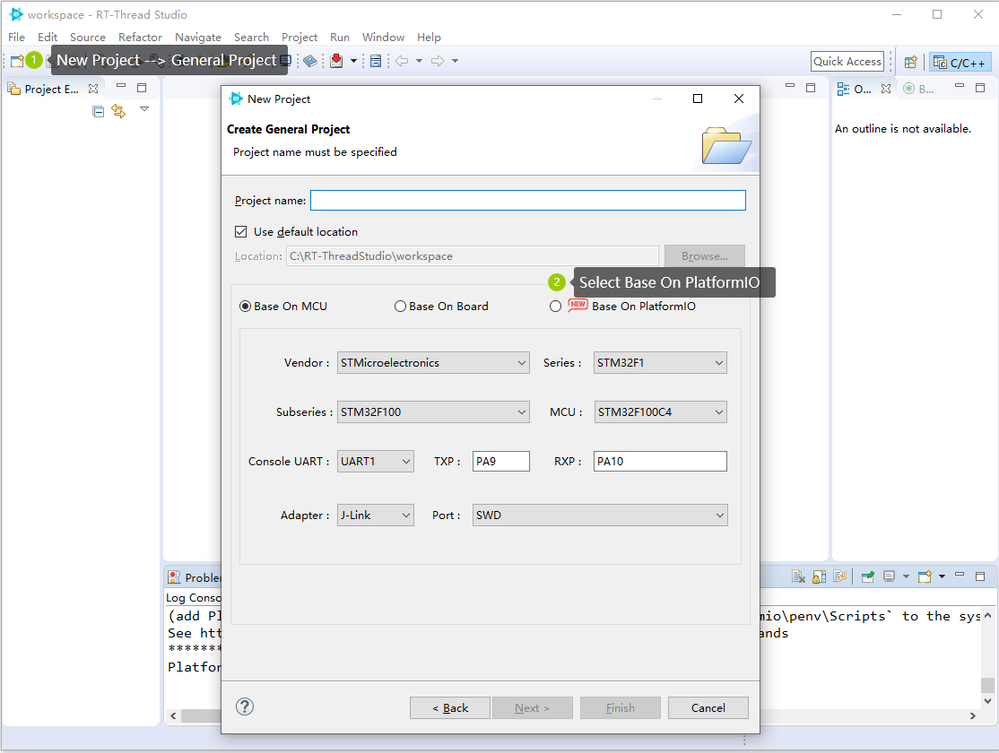Toggle Link with Editor in Project Explorer
Image resolution: width=999 pixels, height=753 pixels.
pyautogui.click(x=119, y=111)
